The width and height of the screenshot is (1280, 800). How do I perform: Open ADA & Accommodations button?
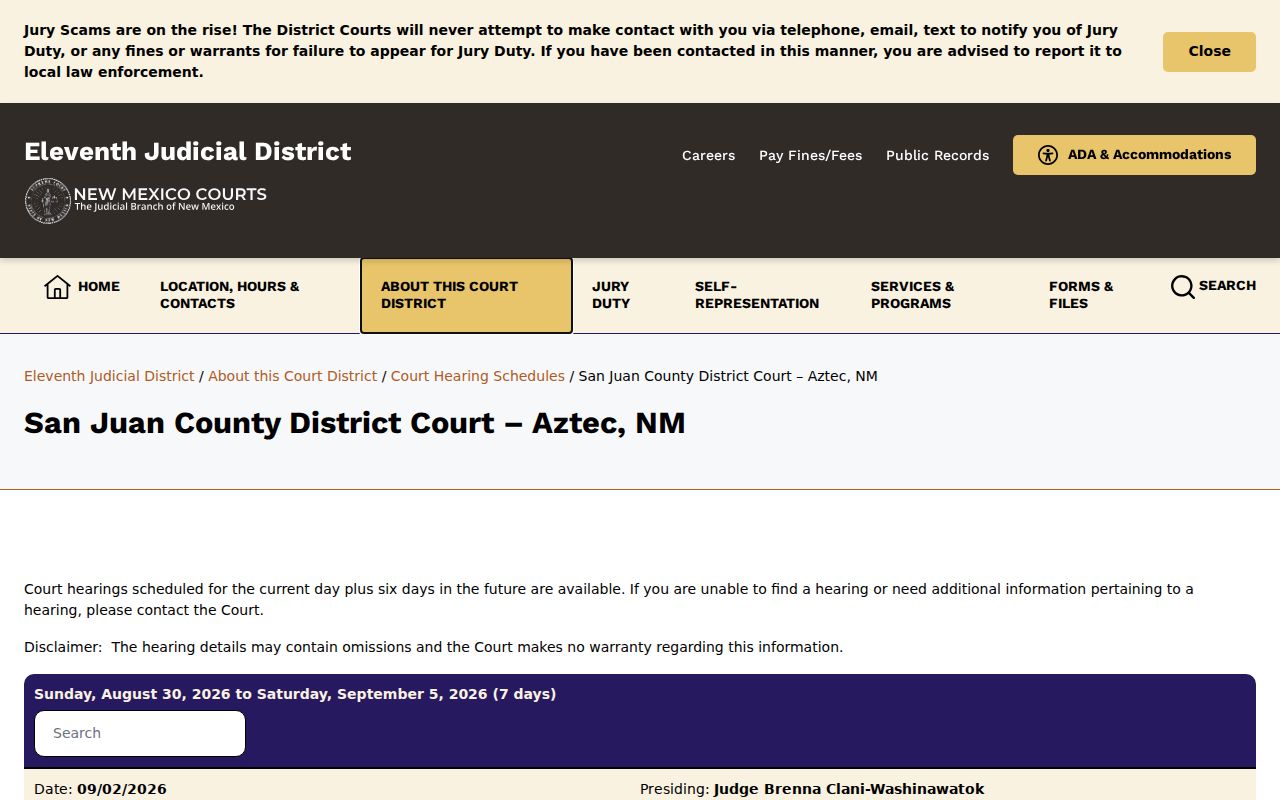[1134, 155]
